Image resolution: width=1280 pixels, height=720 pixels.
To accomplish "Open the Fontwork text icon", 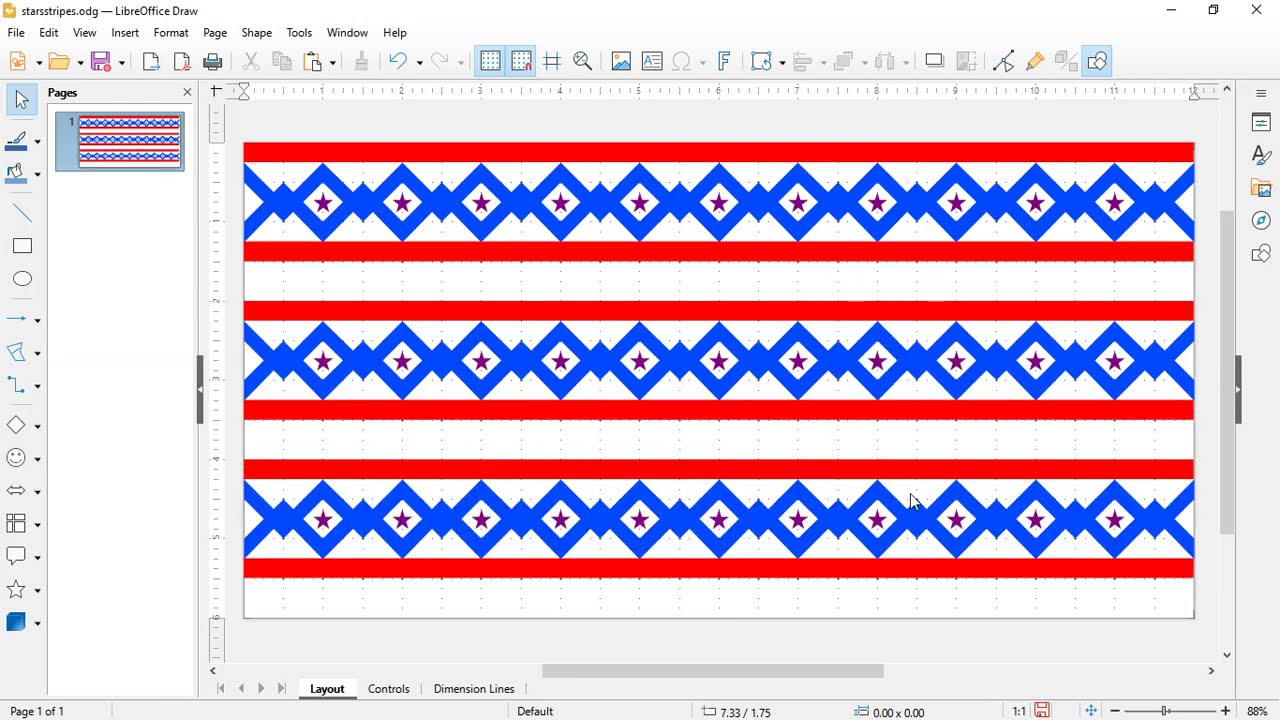I will [x=725, y=62].
